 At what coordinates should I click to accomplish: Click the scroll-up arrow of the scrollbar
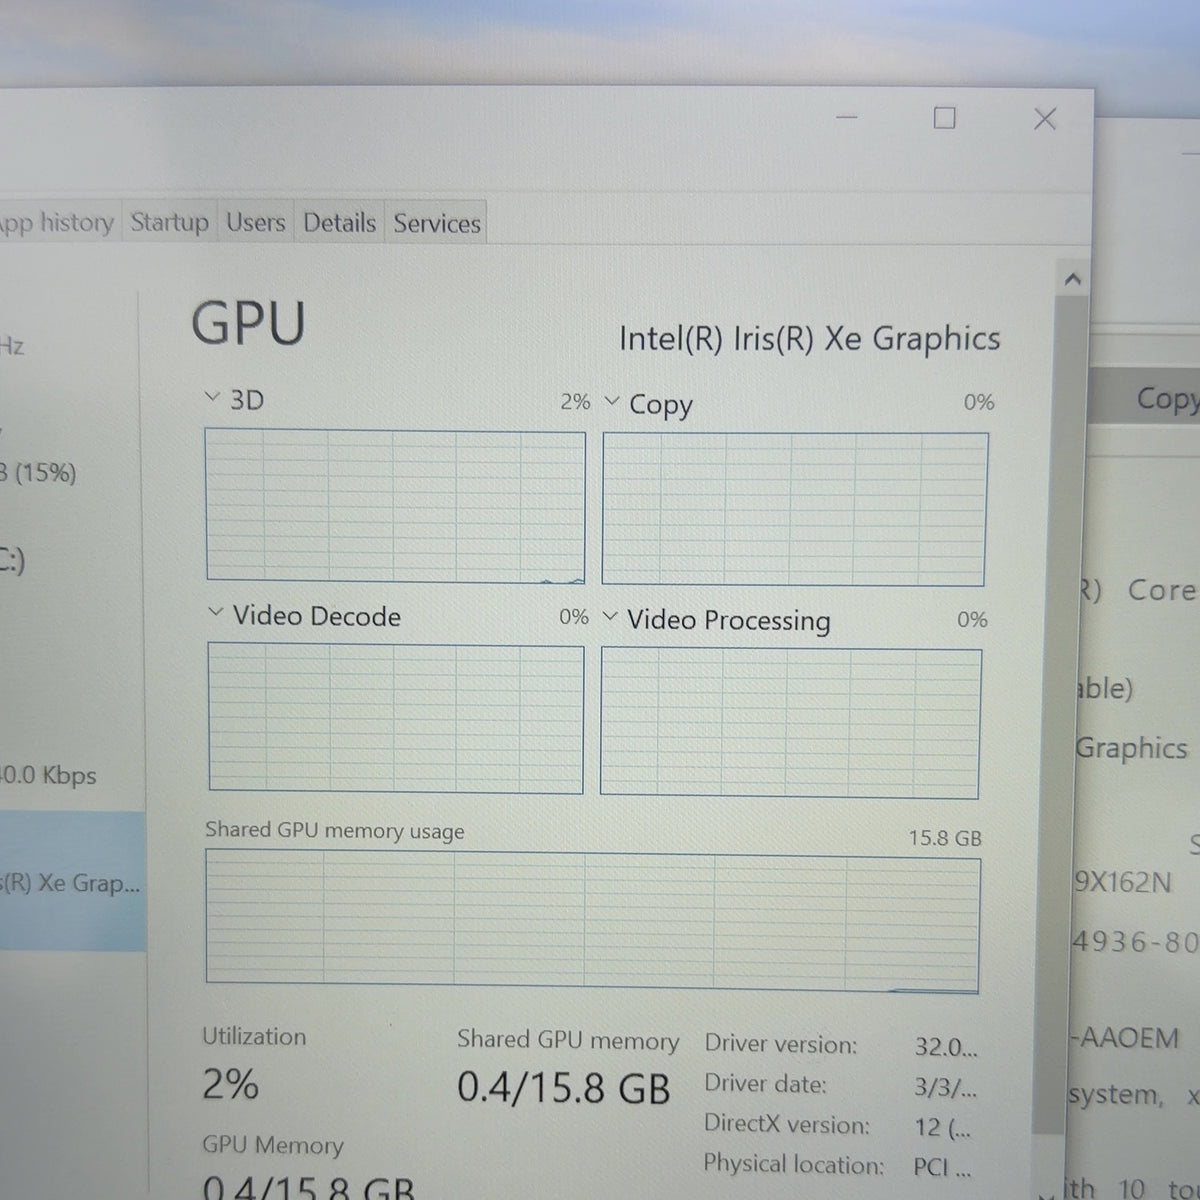[x=1073, y=280]
